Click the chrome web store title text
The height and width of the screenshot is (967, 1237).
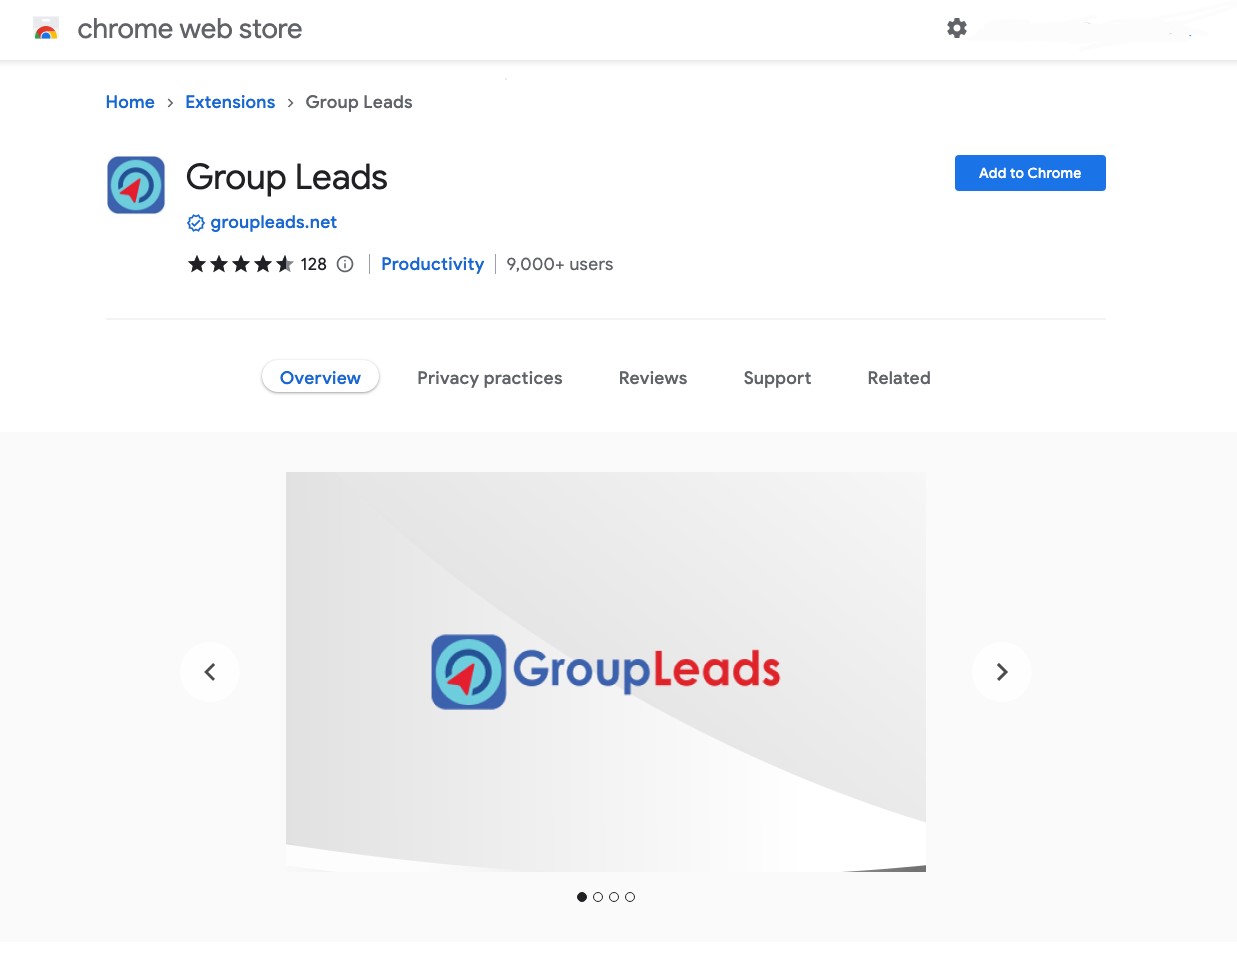click(190, 29)
